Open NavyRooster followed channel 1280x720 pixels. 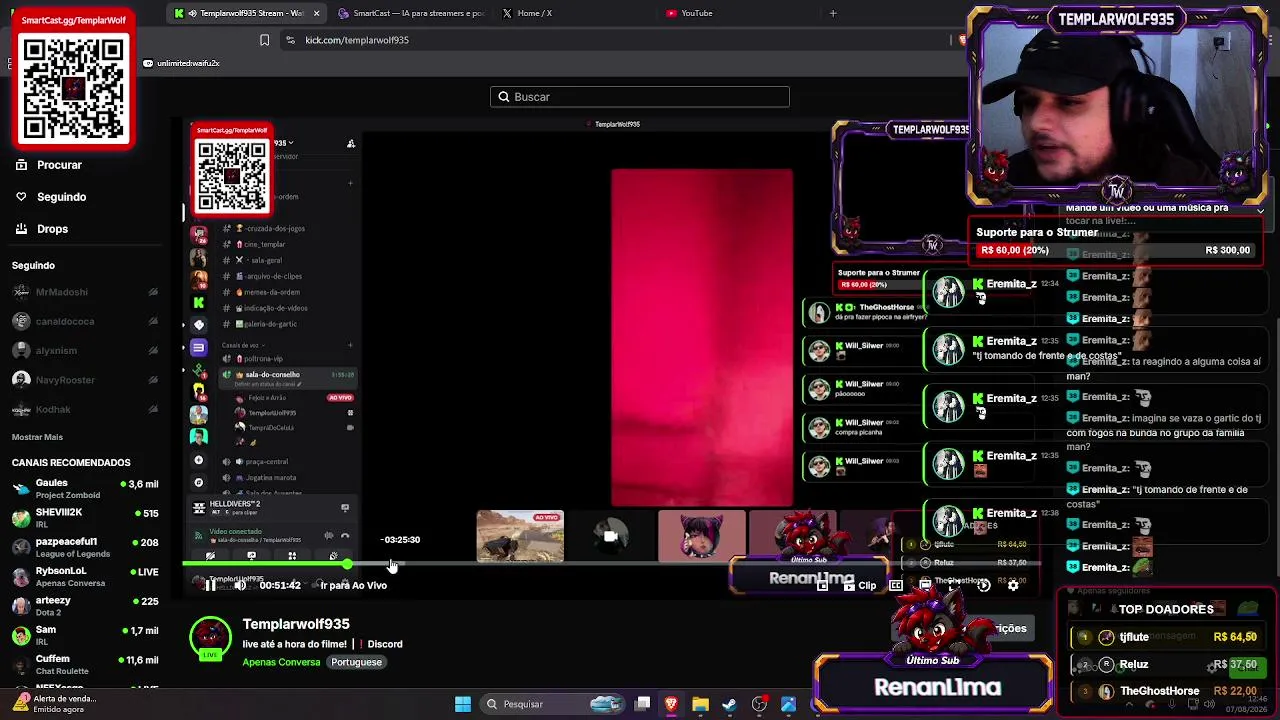85,380
